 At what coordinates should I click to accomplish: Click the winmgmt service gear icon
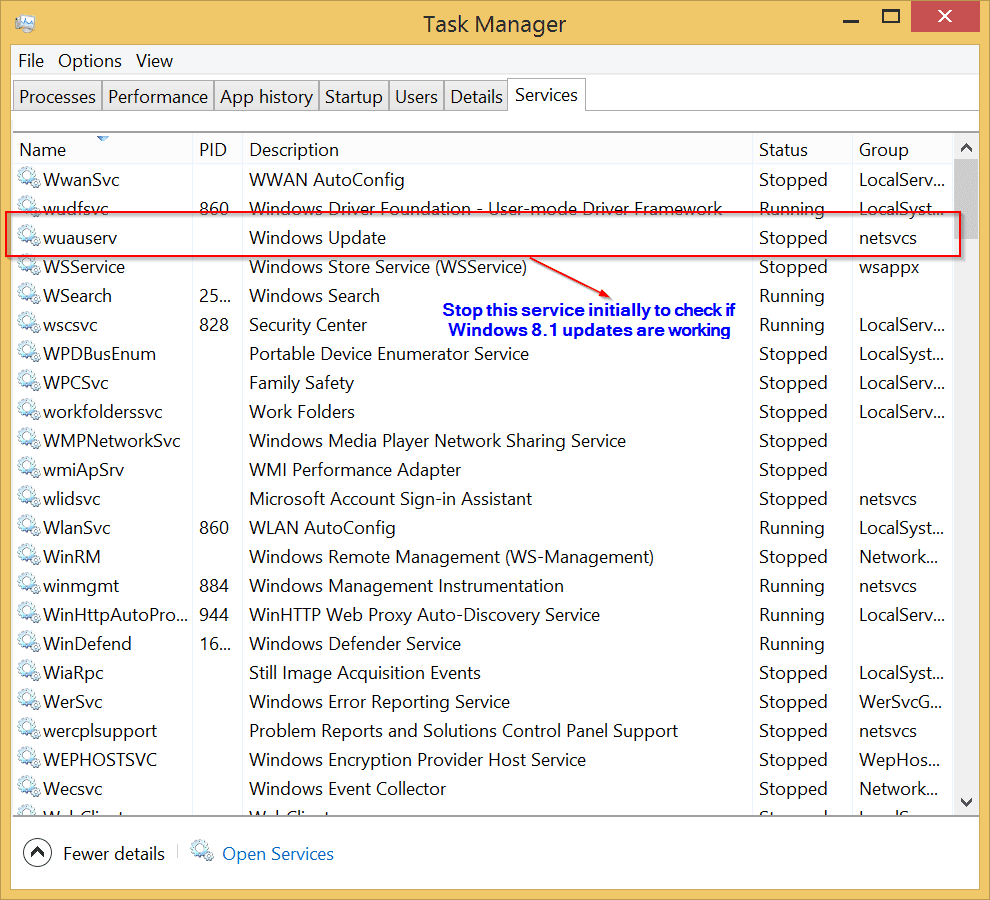pyautogui.click(x=29, y=586)
